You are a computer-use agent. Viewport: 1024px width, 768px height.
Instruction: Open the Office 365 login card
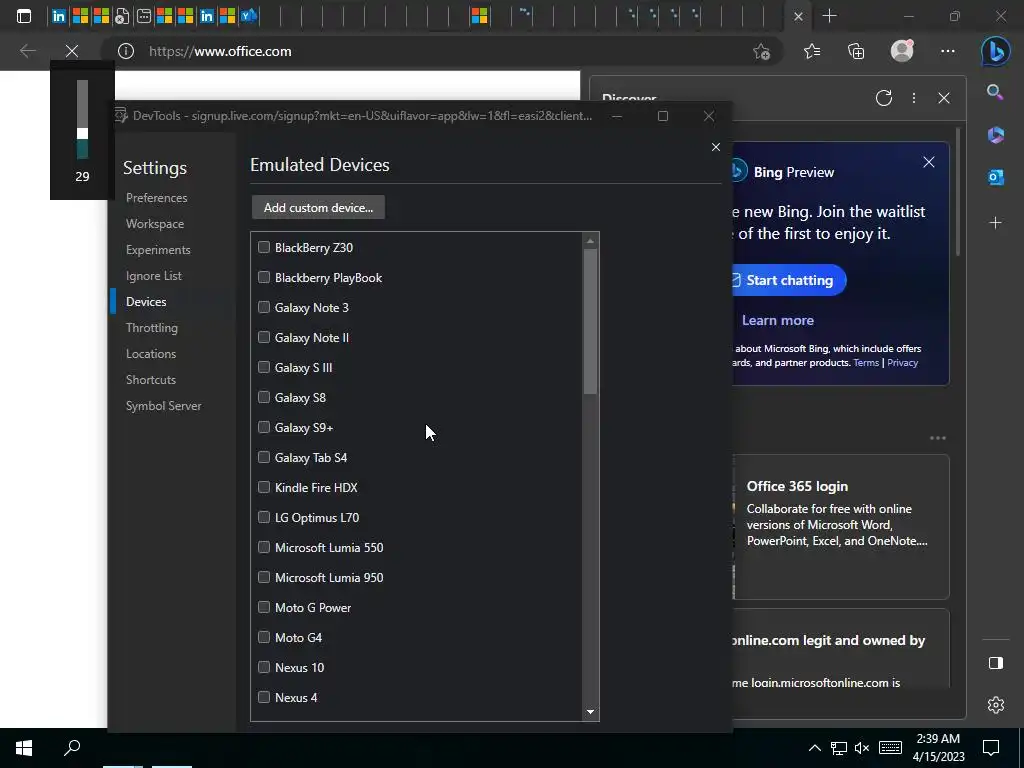pos(841,526)
